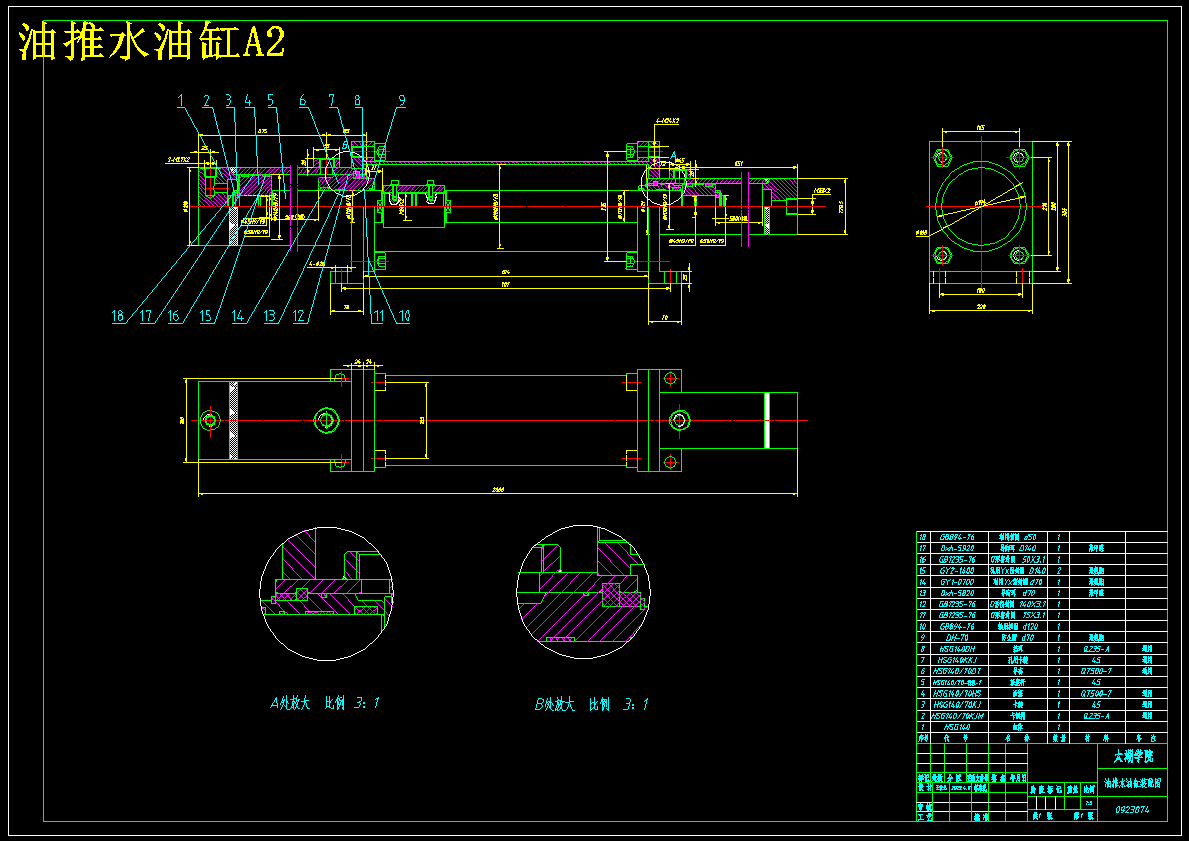Select the B detail marker label in the section view

click(x=345, y=146)
